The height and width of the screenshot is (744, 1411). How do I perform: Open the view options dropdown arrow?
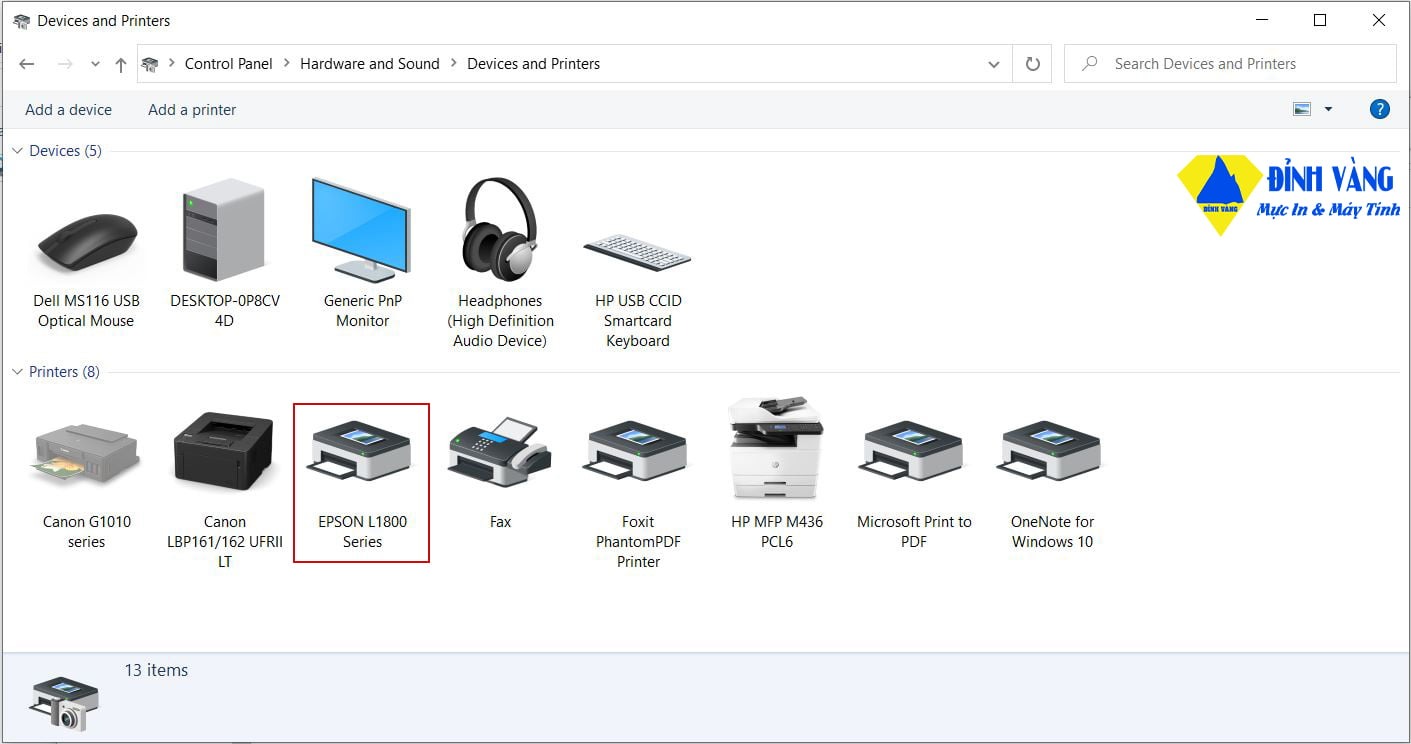(x=1329, y=110)
